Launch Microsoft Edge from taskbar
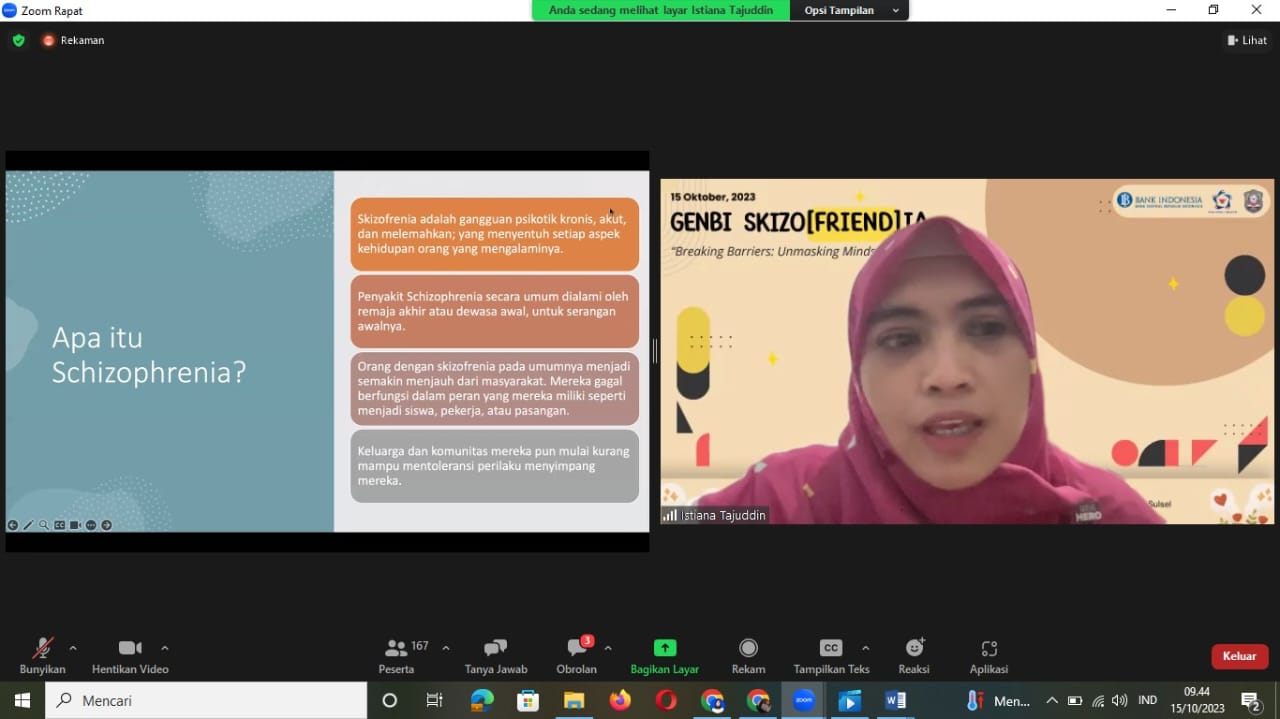 482,700
